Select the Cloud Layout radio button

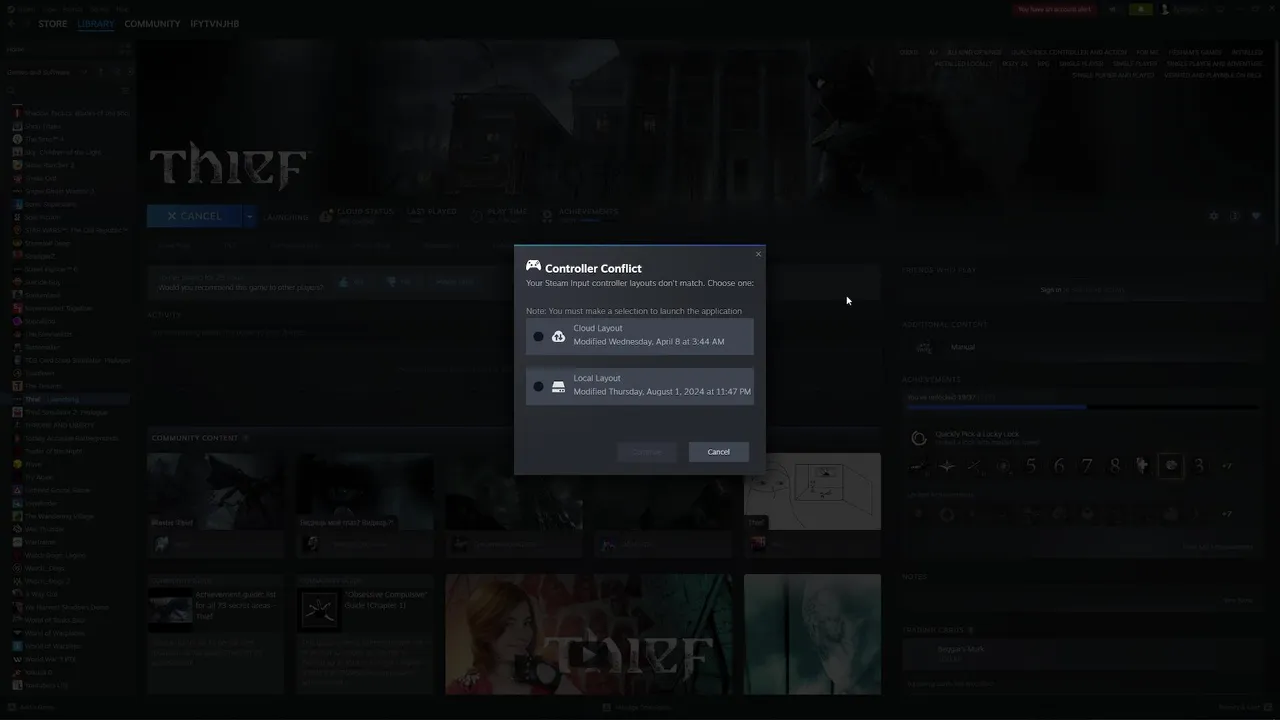pos(538,336)
